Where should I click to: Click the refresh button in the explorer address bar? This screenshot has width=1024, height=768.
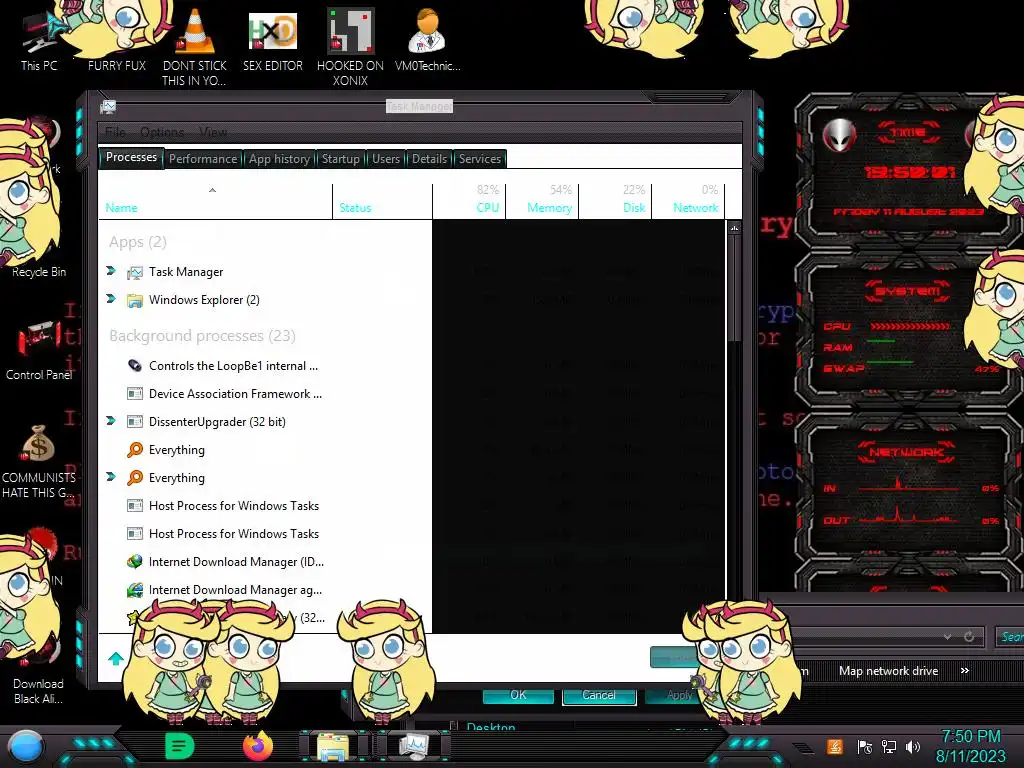click(x=969, y=636)
